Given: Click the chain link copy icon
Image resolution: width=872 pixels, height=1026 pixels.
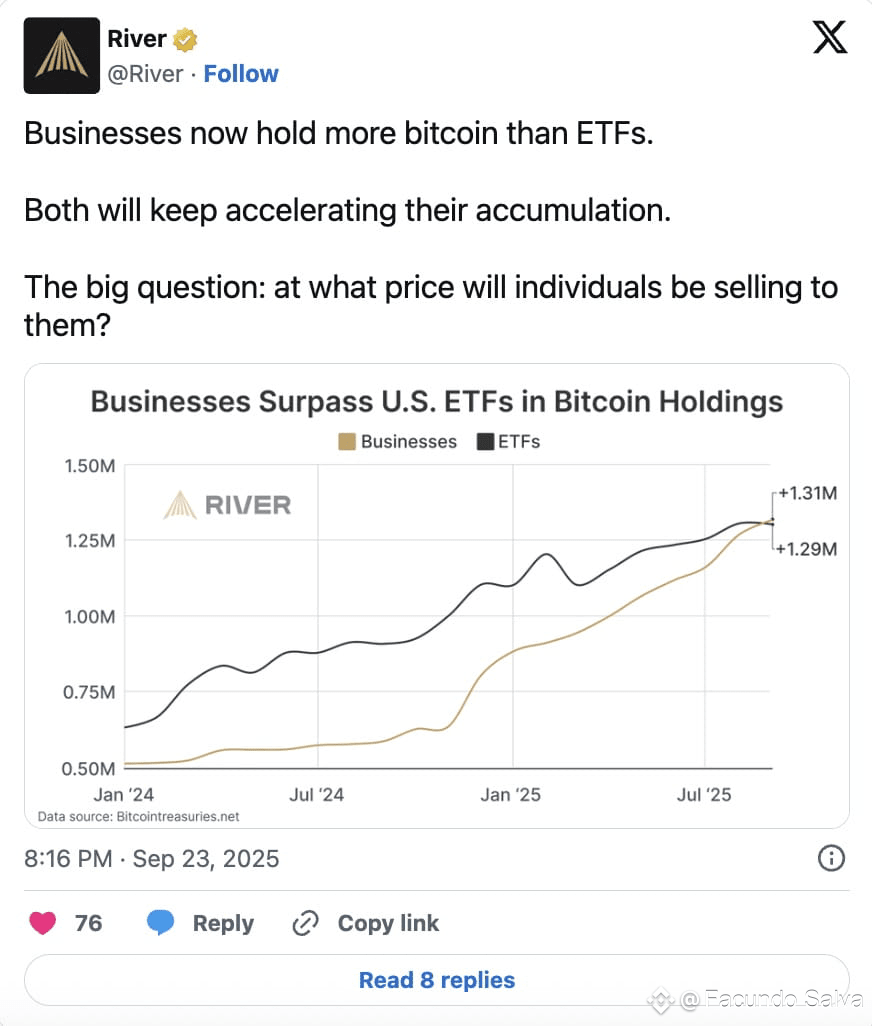Looking at the screenshot, I should coord(305,923).
